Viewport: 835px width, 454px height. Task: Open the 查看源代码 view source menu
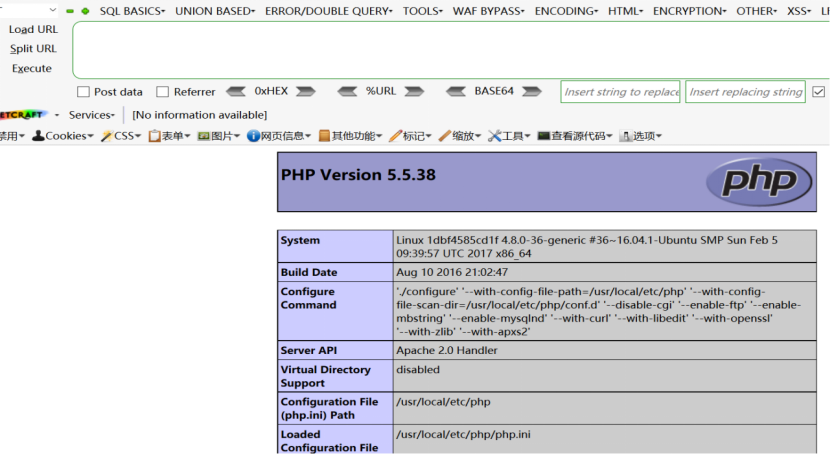[575, 136]
